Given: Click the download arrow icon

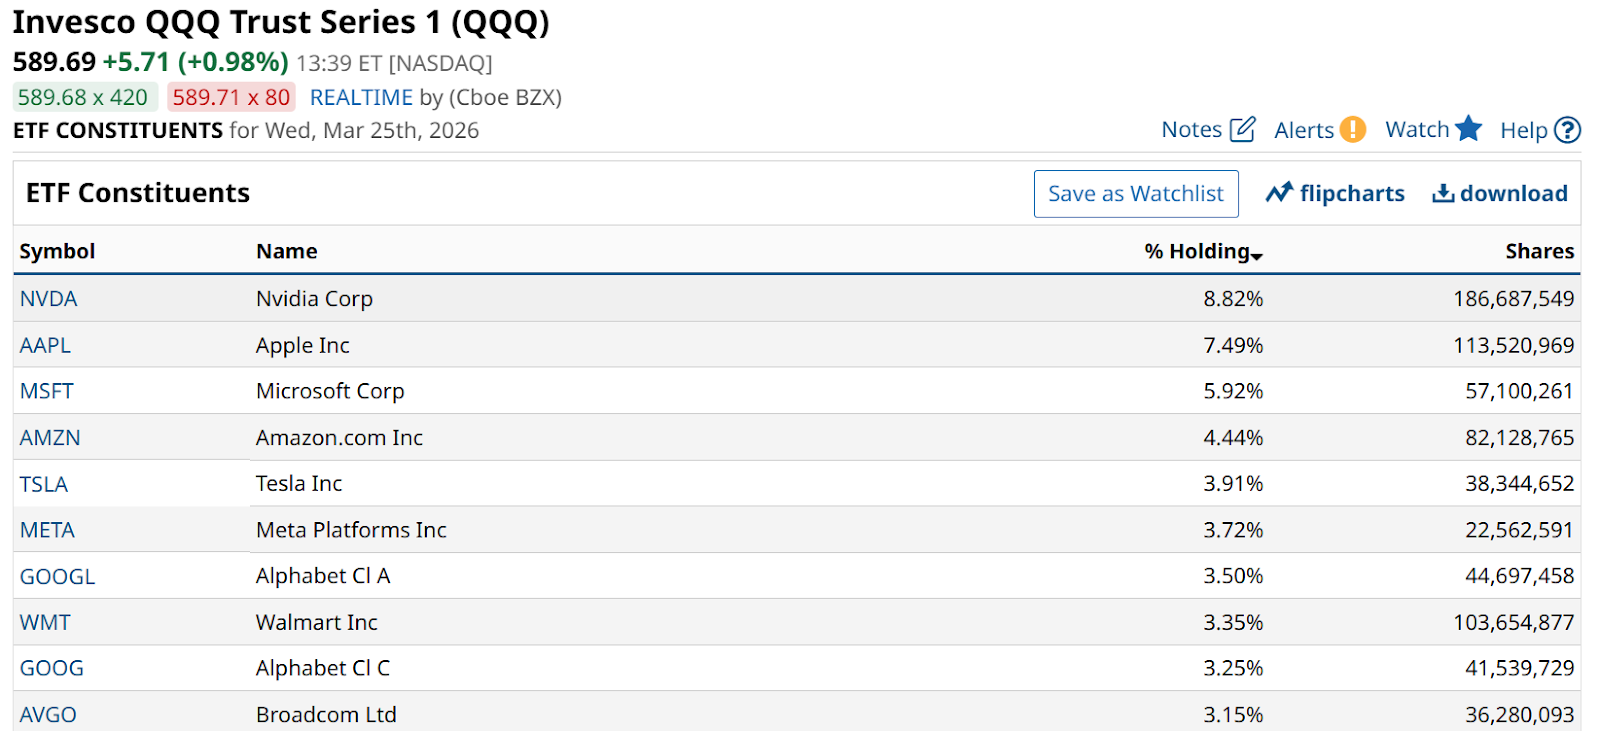Looking at the screenshot, I should pyautogui.click(x=1443, y=193).
